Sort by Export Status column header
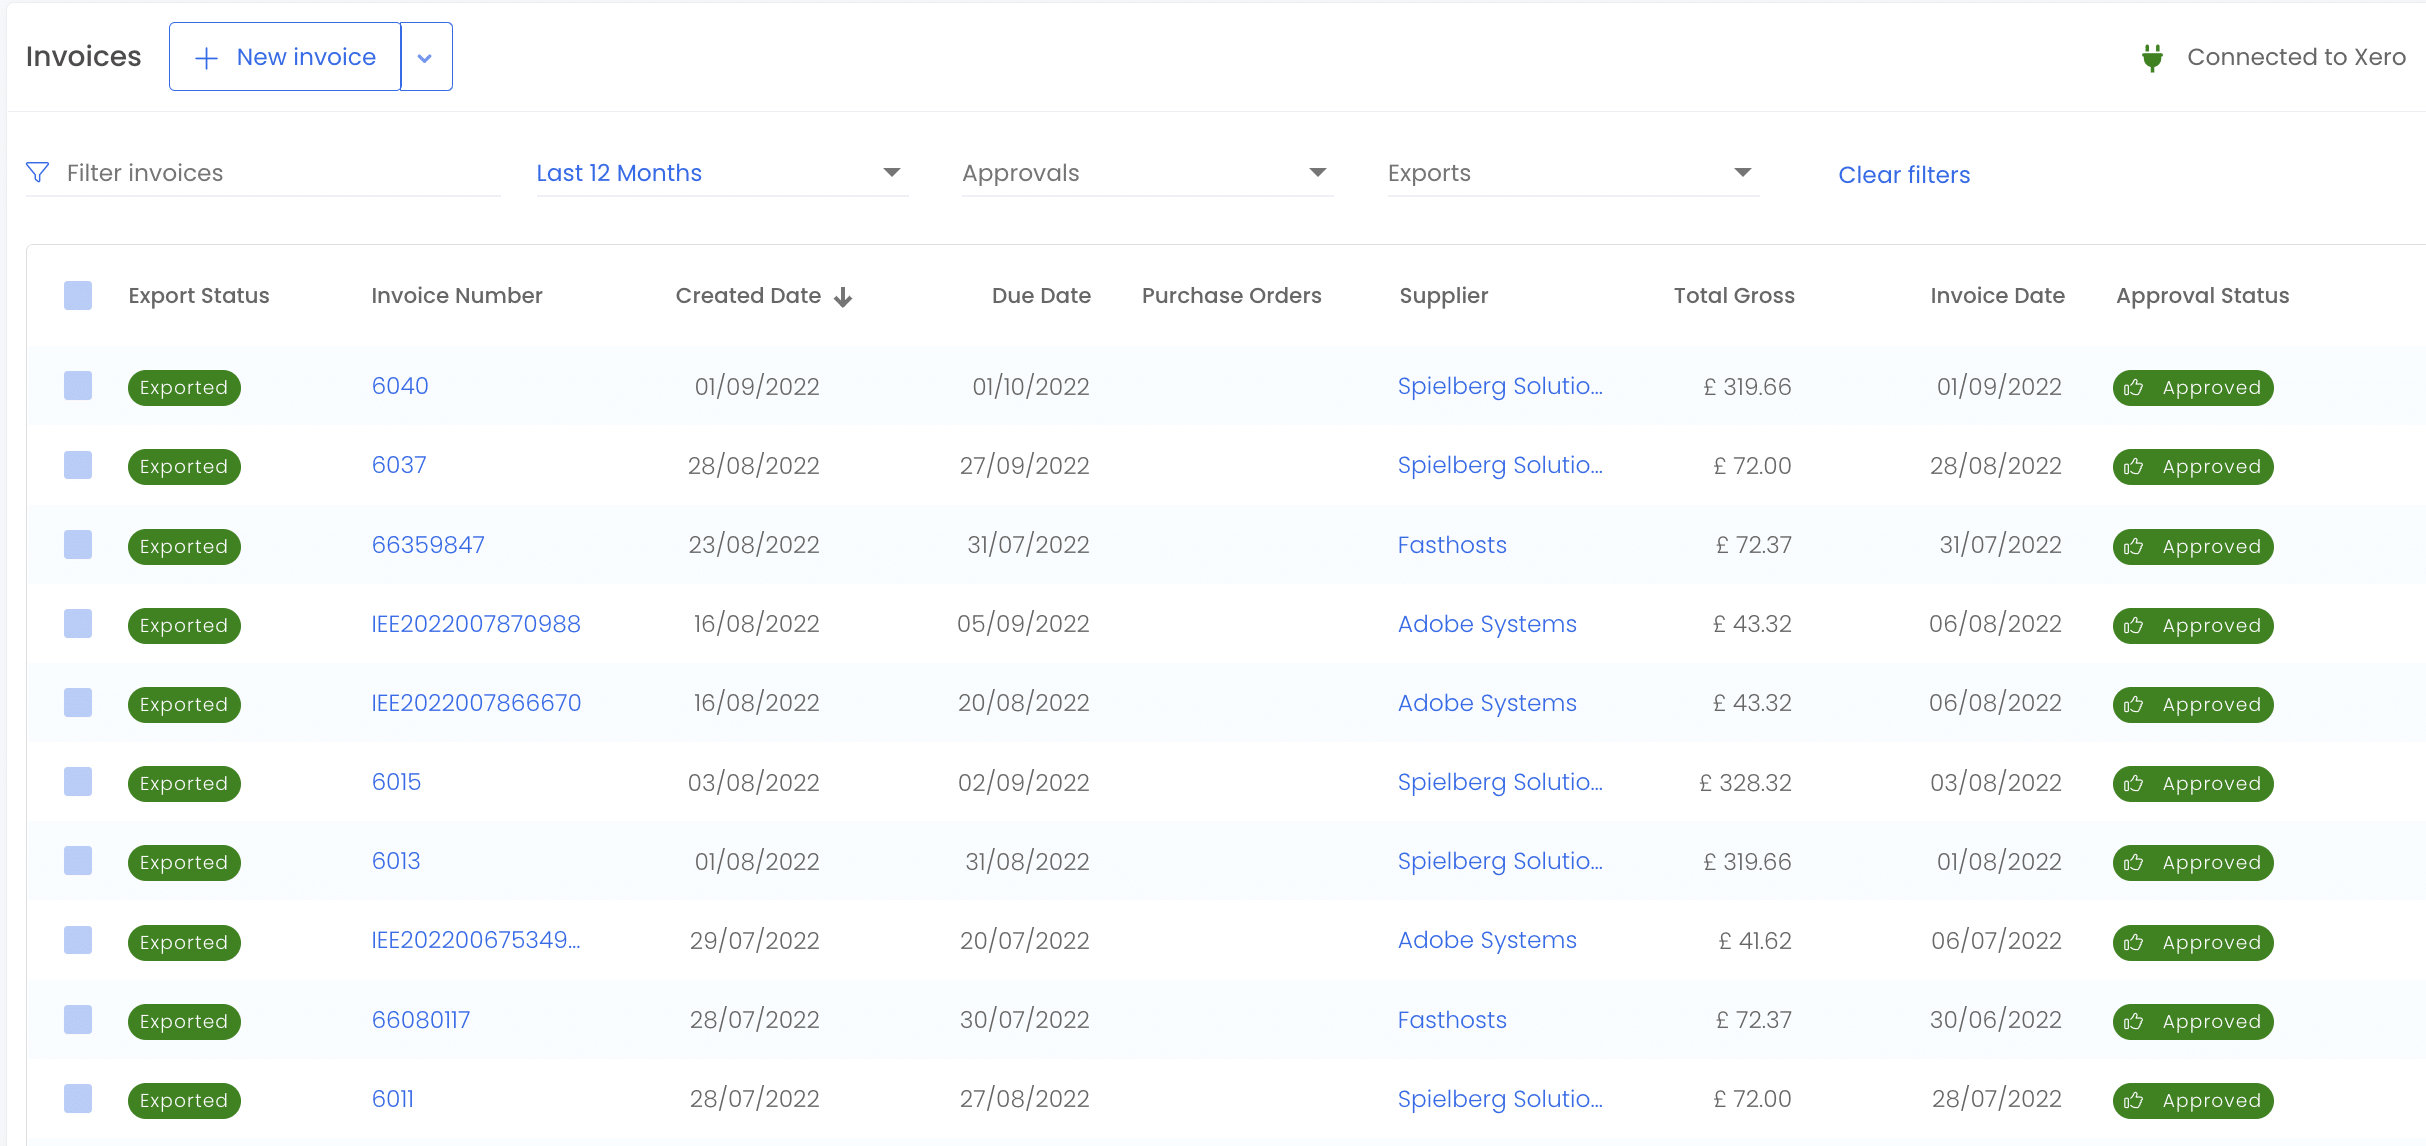Screen dimensions: 2426x1146 [x=199, y=296]
